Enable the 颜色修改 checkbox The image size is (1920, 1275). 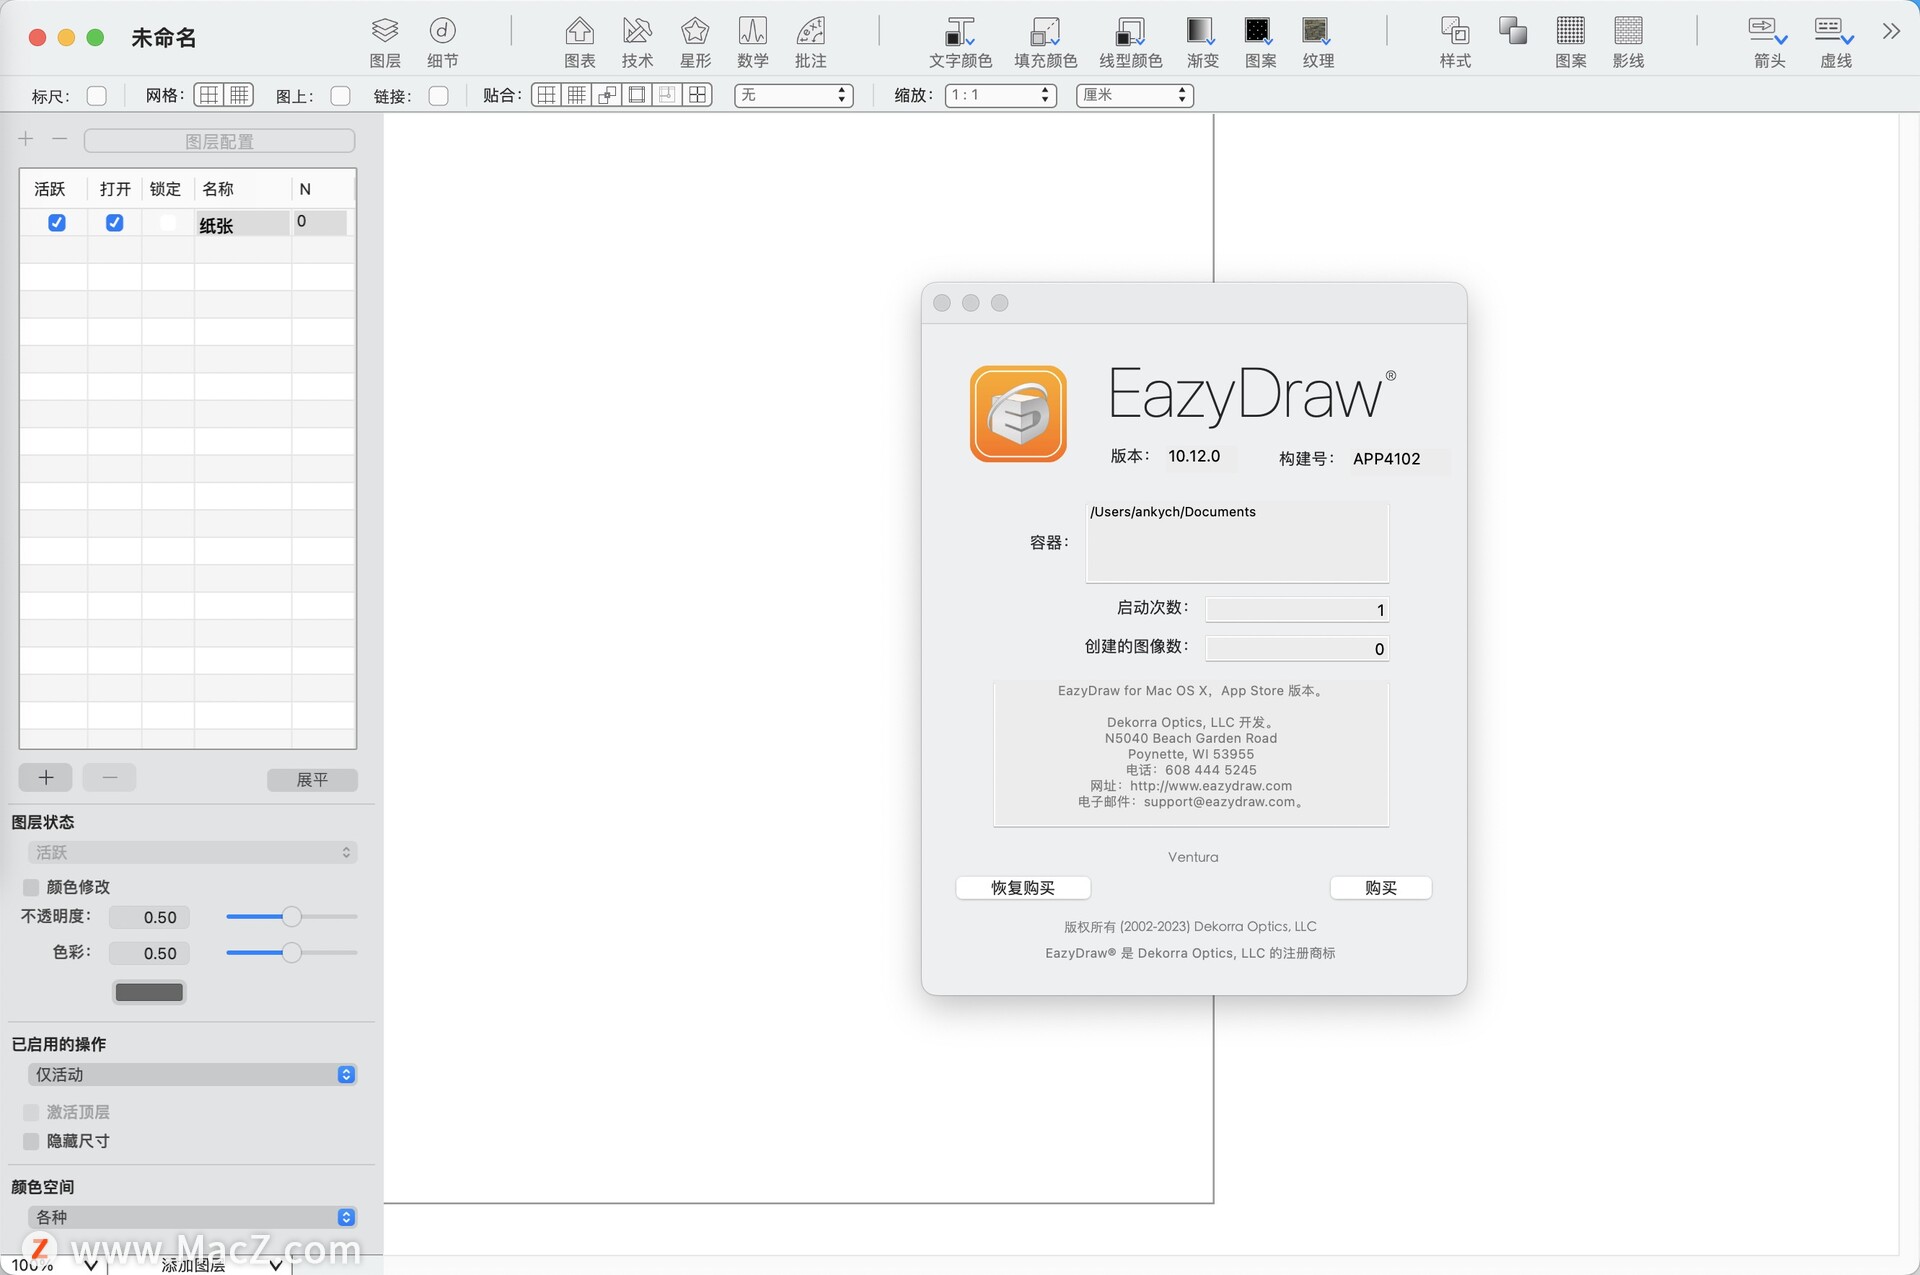(31, 887)
